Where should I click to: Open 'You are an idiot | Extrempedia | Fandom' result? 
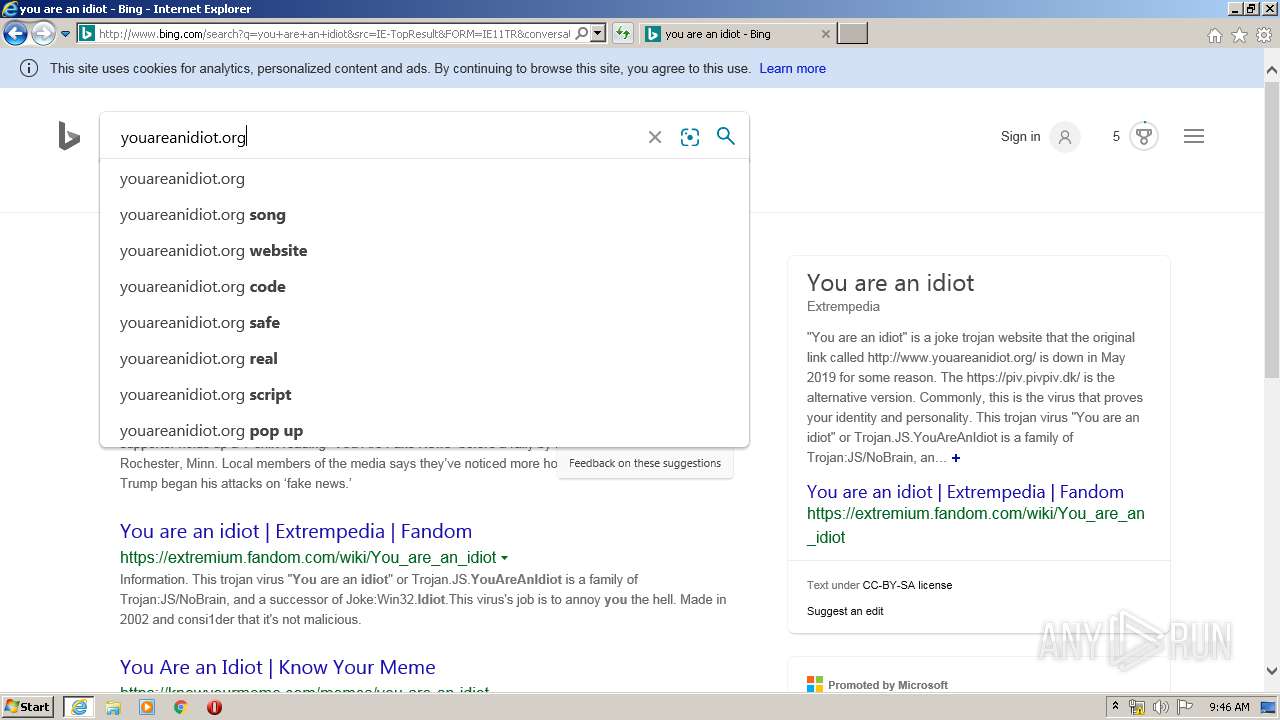pos(296,531)
